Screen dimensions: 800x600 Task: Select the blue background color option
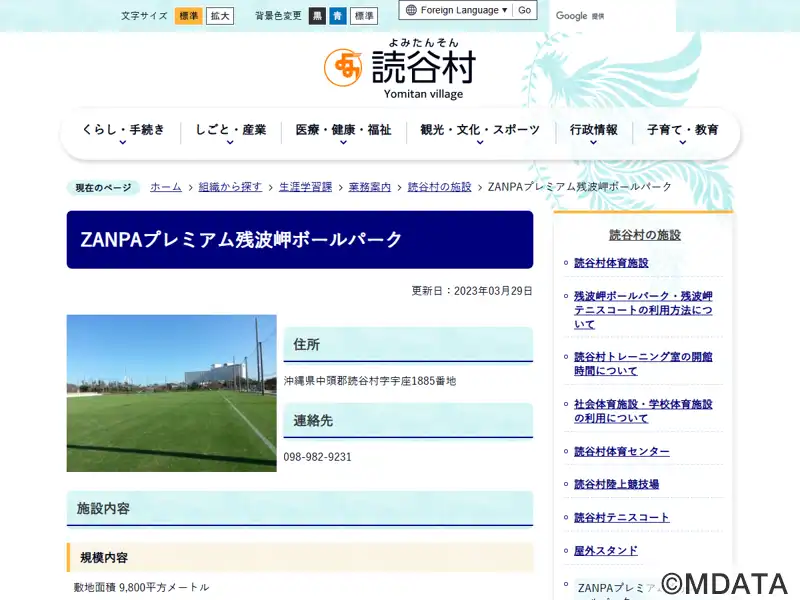(x=338, y=16)
